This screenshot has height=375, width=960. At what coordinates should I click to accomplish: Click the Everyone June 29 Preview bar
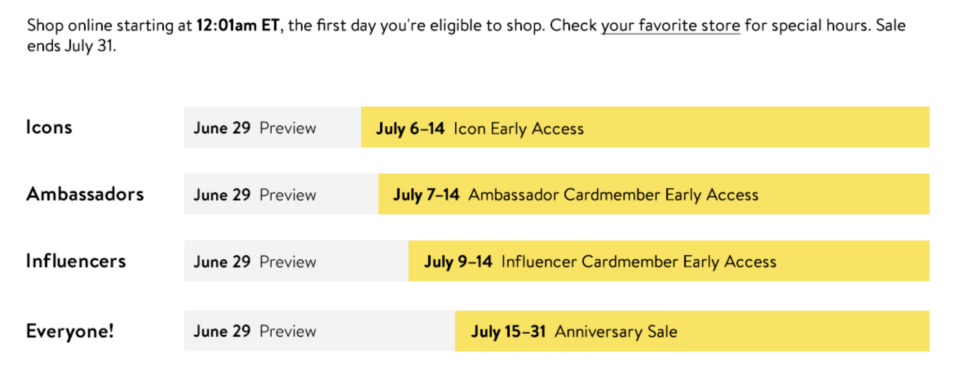pyautogui.click(x=320, y=331)
